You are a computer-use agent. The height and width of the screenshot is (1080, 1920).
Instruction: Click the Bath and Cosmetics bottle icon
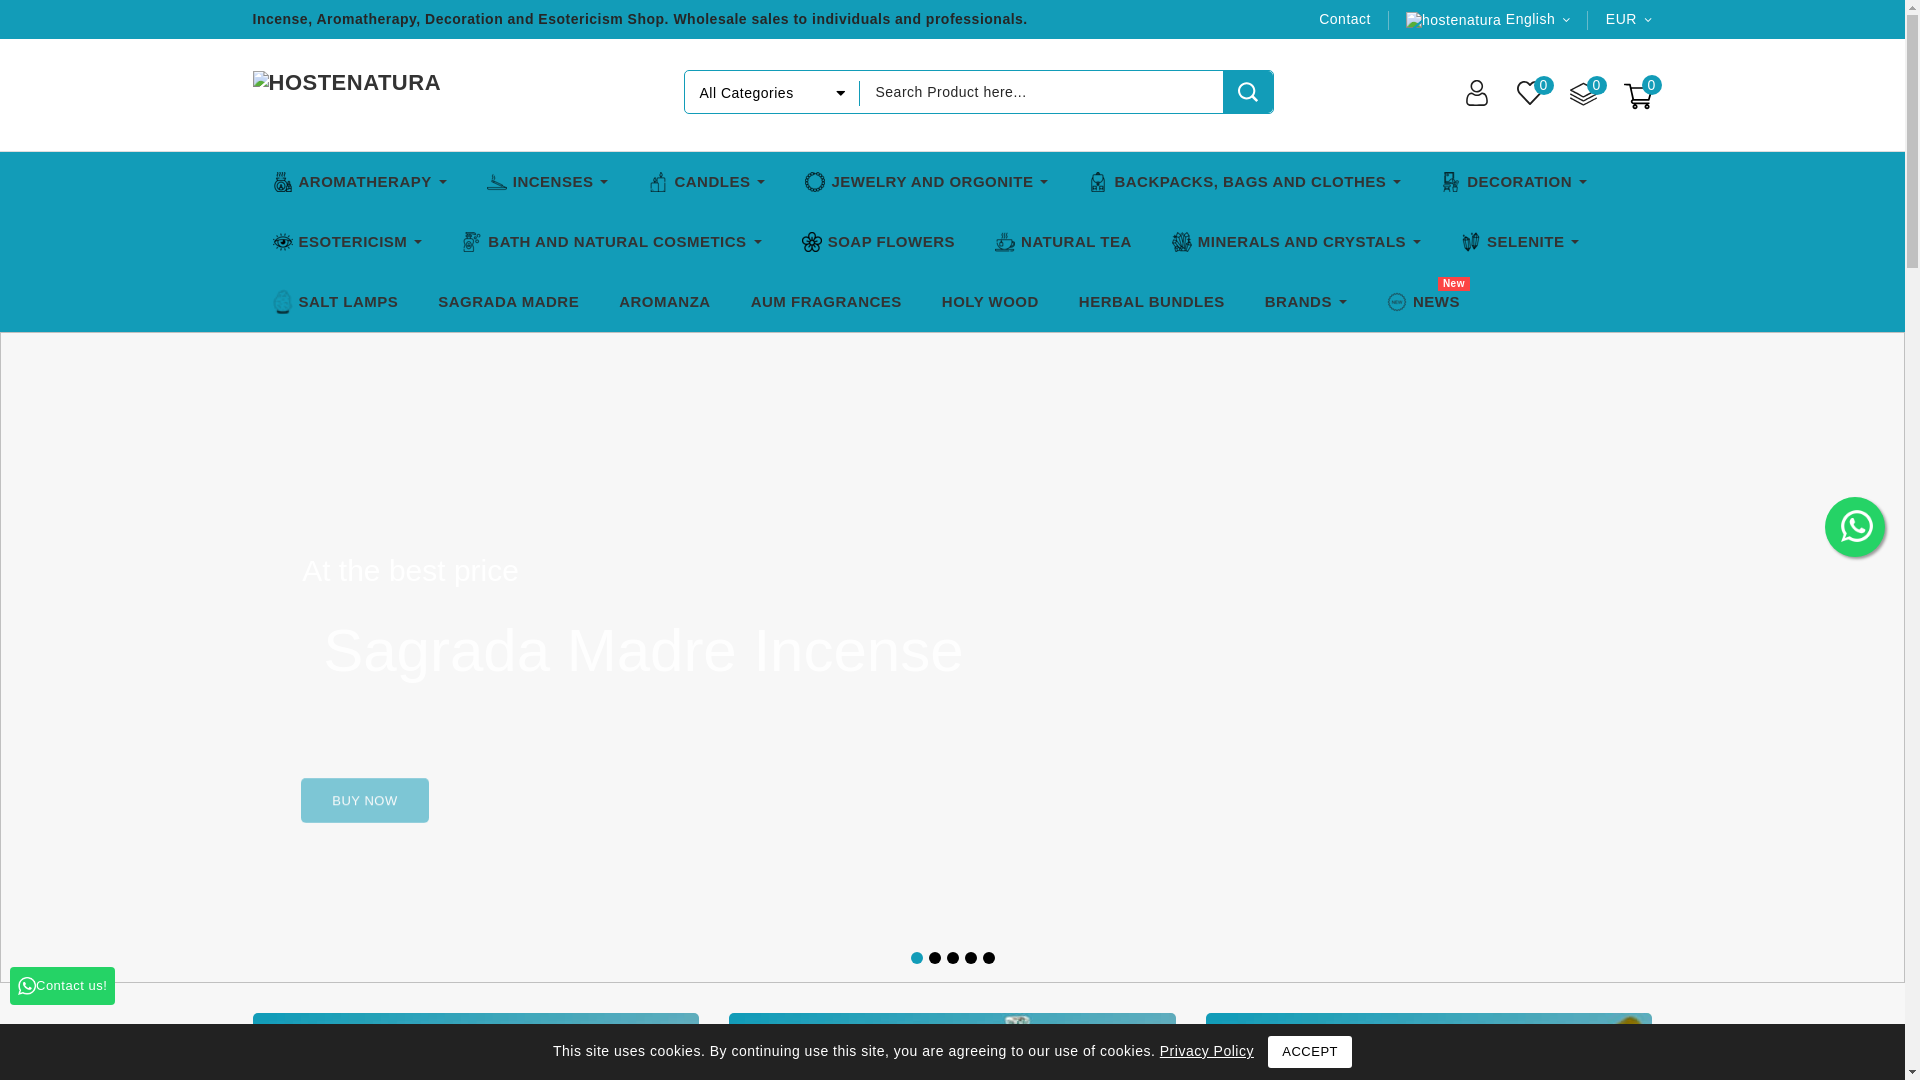(472, 242)
